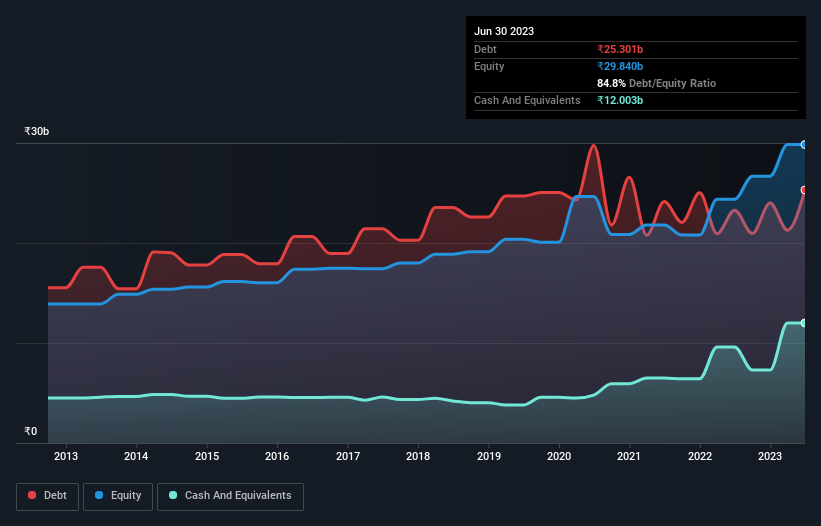Select the blue Equity endpoint marker
Image resolution: width=821 pixels, height=526 pixels.
(804, 144)
